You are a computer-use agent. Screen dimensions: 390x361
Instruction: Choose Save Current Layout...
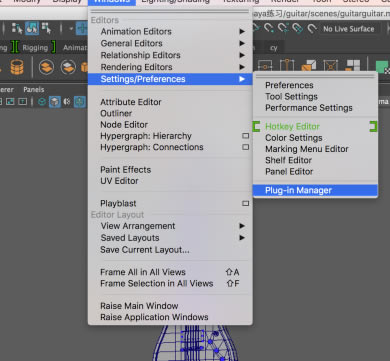(170, 250)
